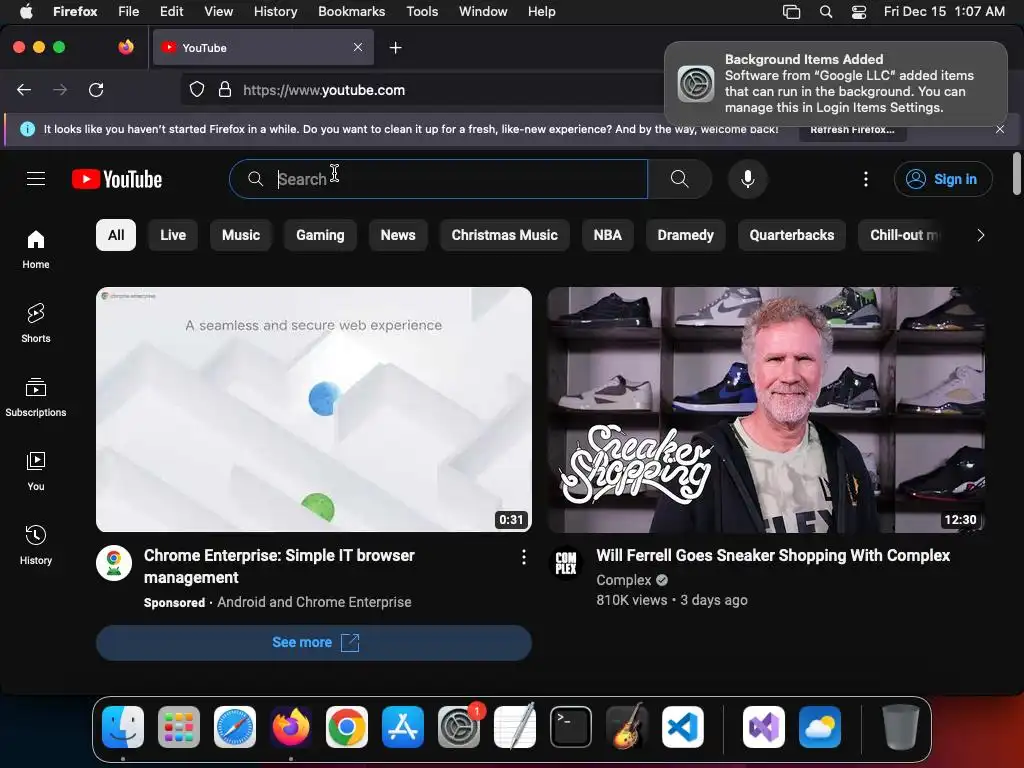Open the Apple menu

[25, 12]
